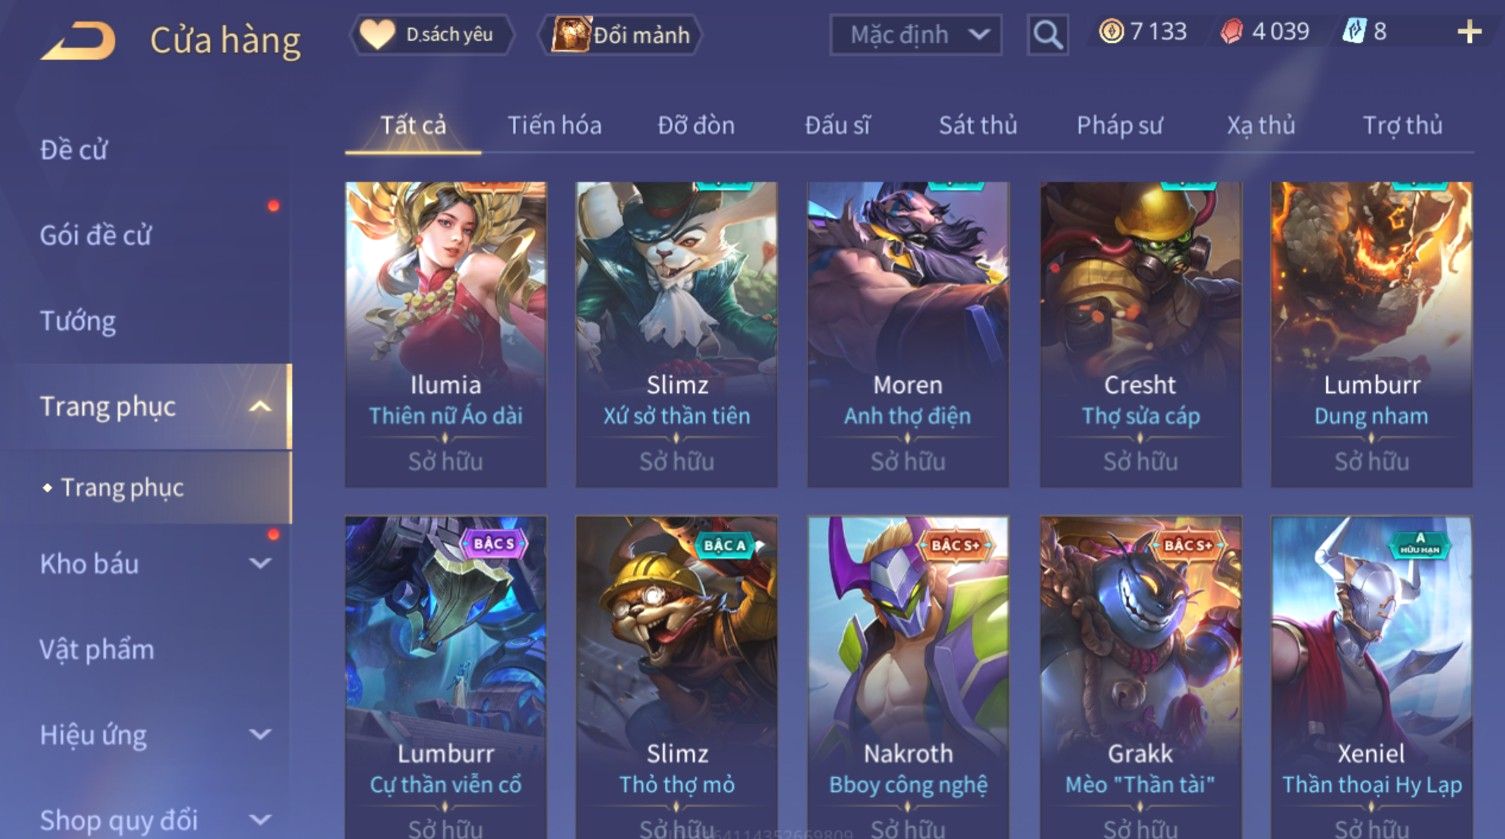Expand the Hiệu ứng sidebar section
The width and height of the screenshot is (1505, 839).
260,735
